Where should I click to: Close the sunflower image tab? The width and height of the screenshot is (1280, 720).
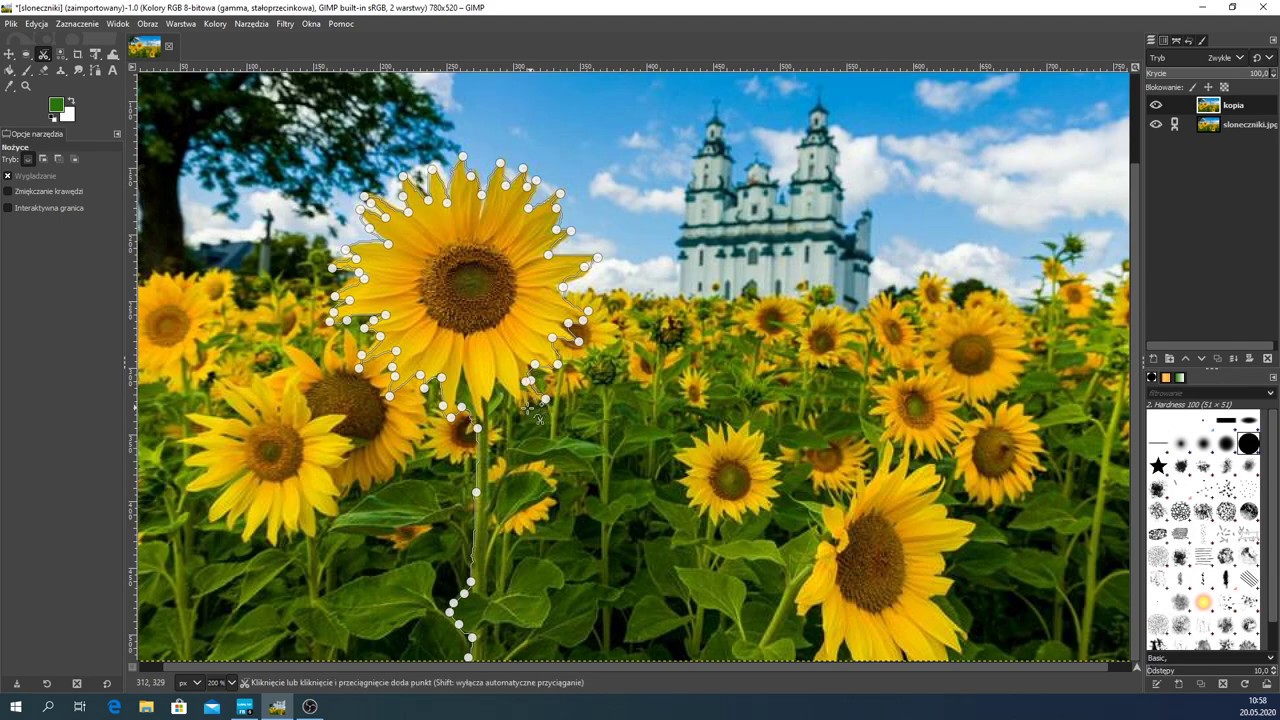point(169,46)
